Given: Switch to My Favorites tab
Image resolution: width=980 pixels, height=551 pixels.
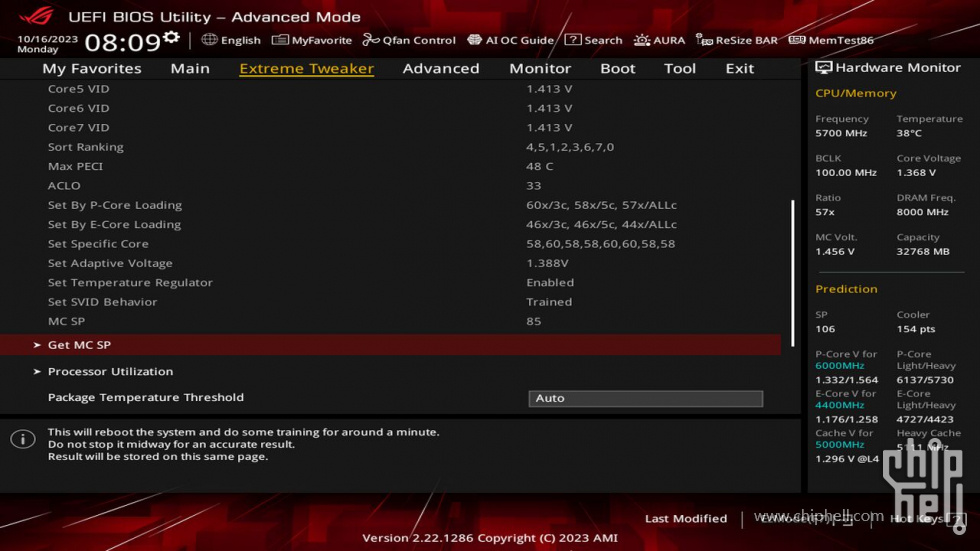Looking at the screenshot, I should coord(92,68).
